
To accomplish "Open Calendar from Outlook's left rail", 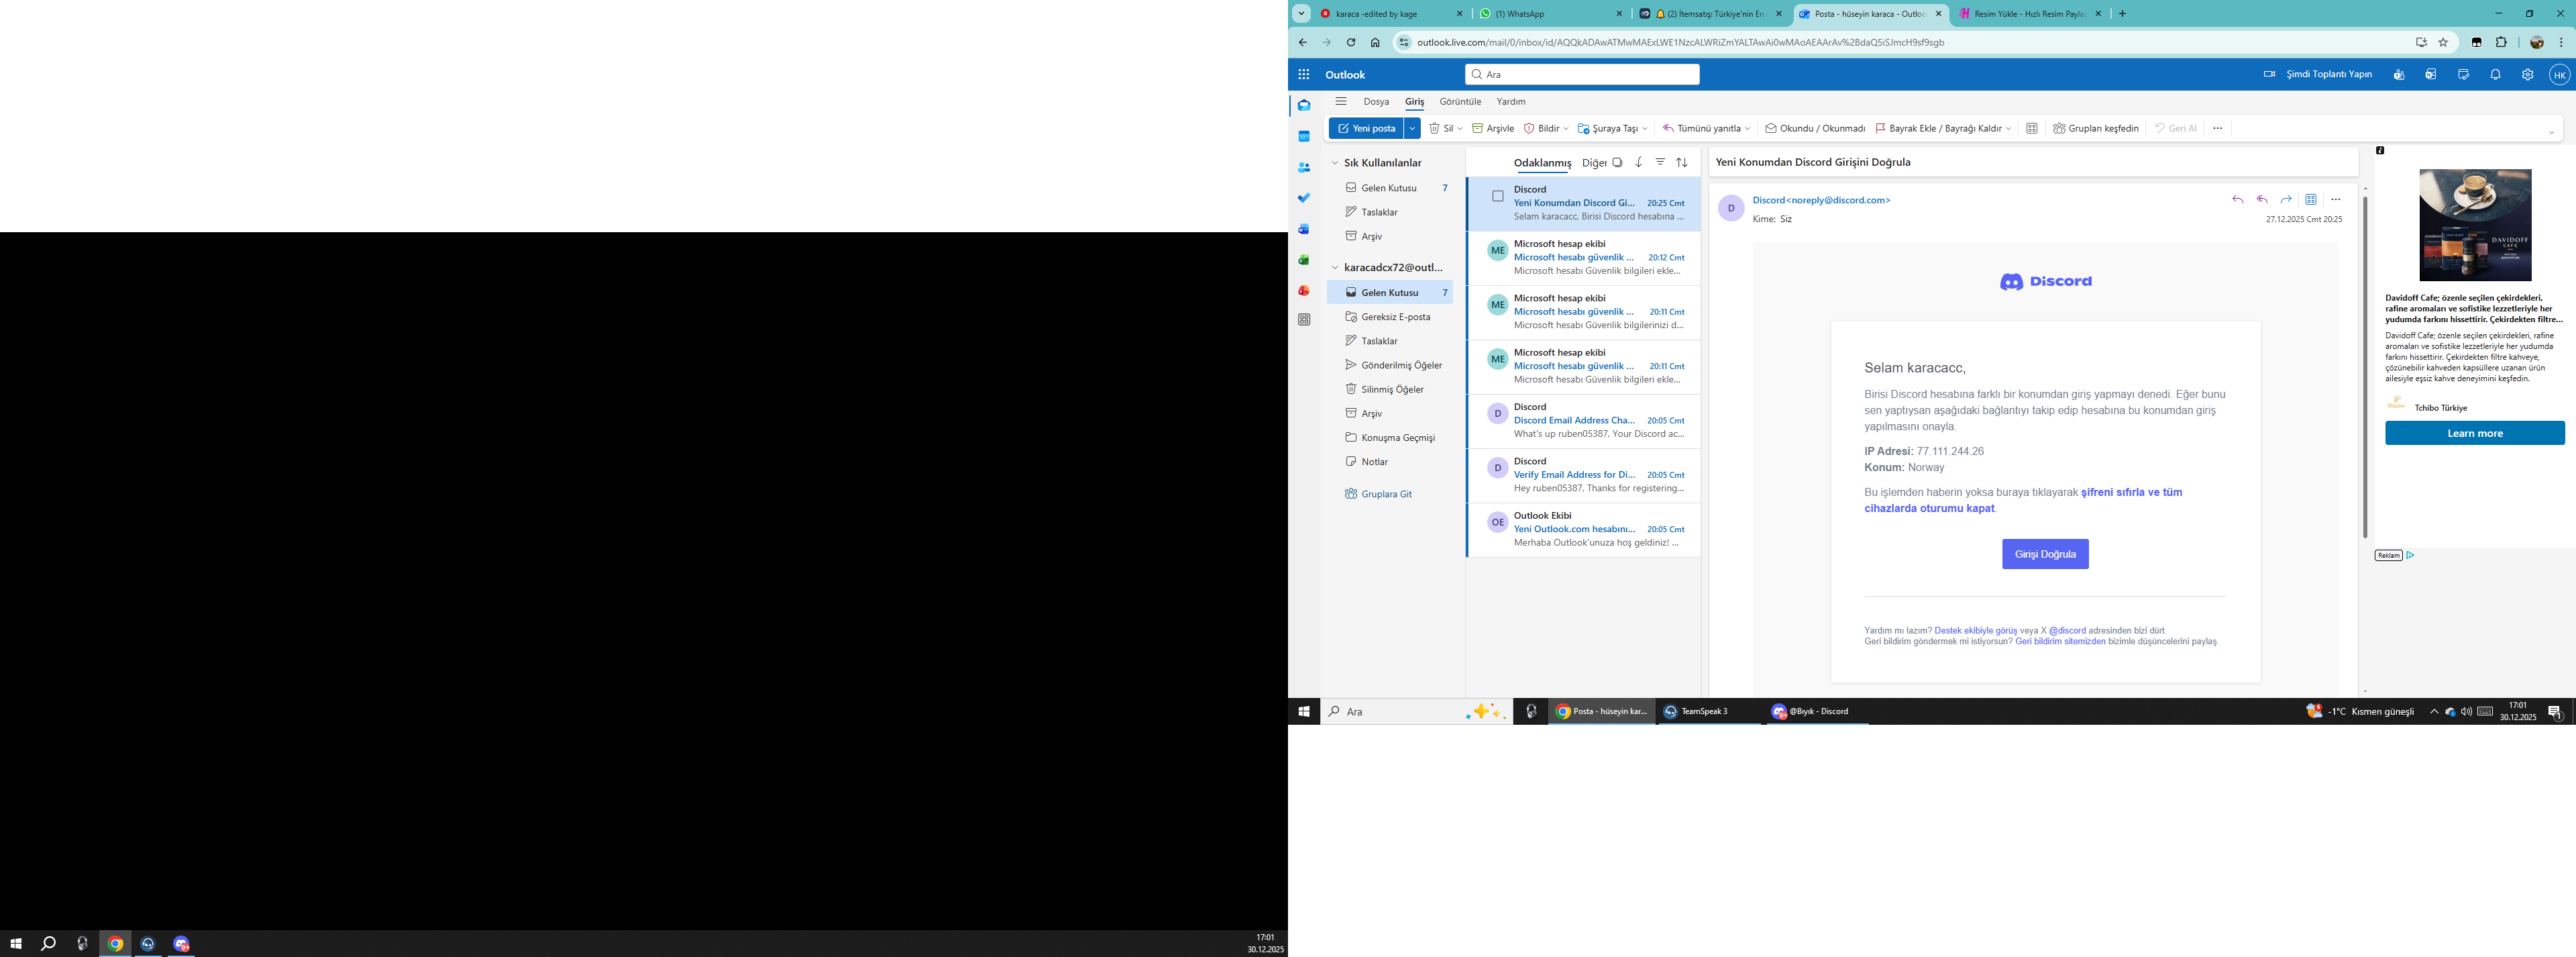I will (x=1304, y=136).
